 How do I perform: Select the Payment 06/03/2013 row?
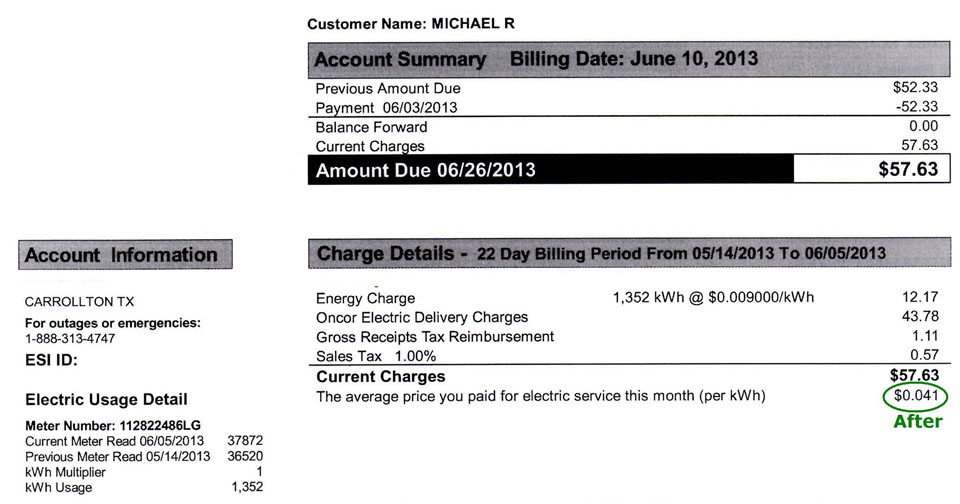pyautogui.click(x=627, y=107)
